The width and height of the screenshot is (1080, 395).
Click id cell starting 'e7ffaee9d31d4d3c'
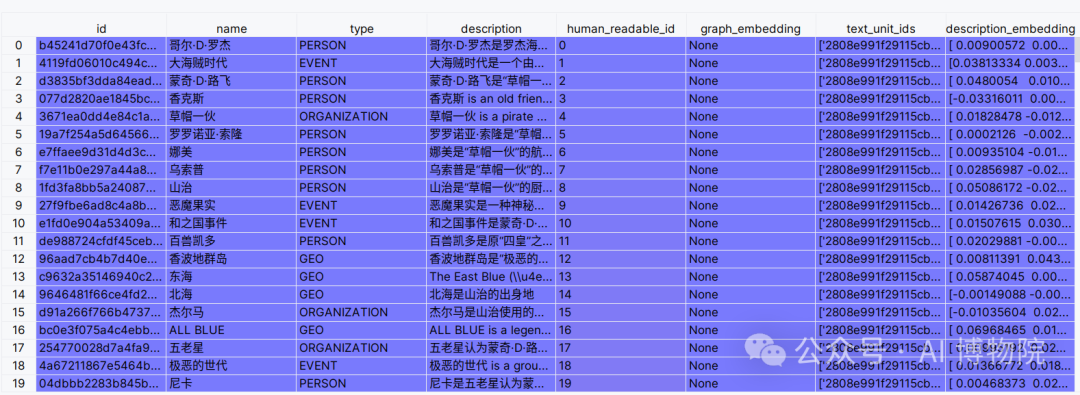[101, 151]
